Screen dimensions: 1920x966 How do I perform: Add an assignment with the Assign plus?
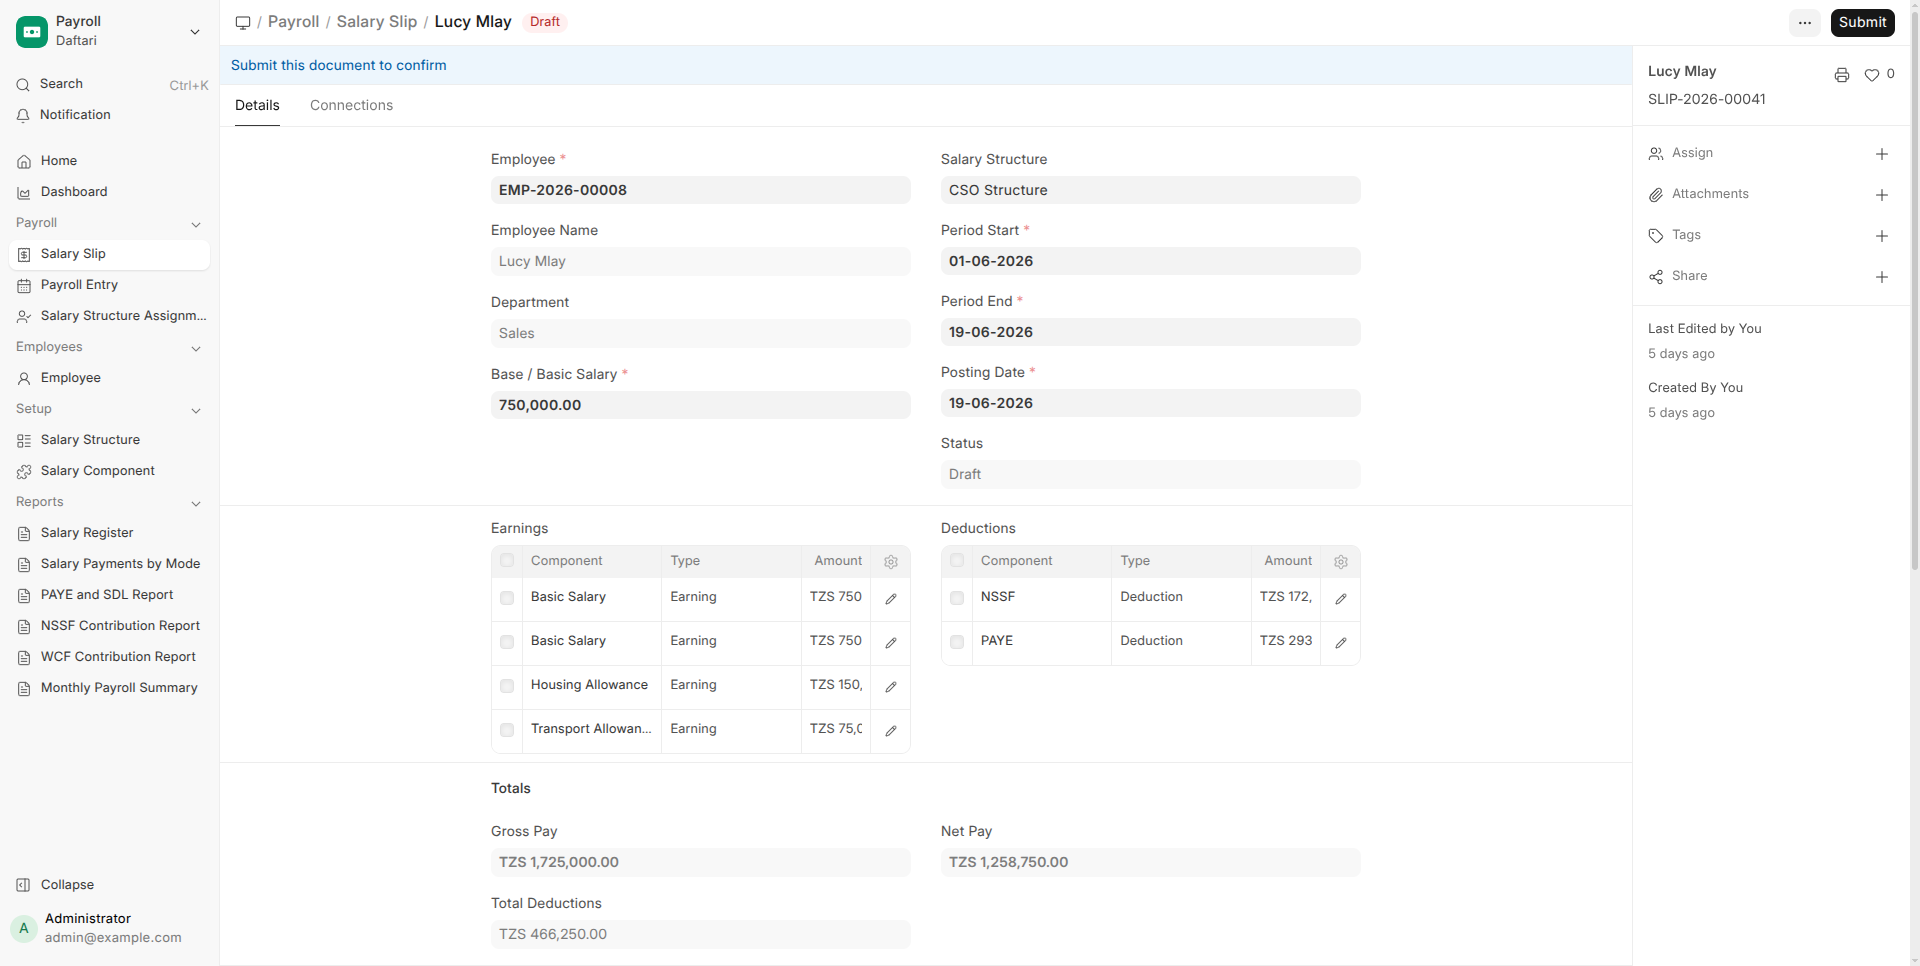tap(1882, 154)
